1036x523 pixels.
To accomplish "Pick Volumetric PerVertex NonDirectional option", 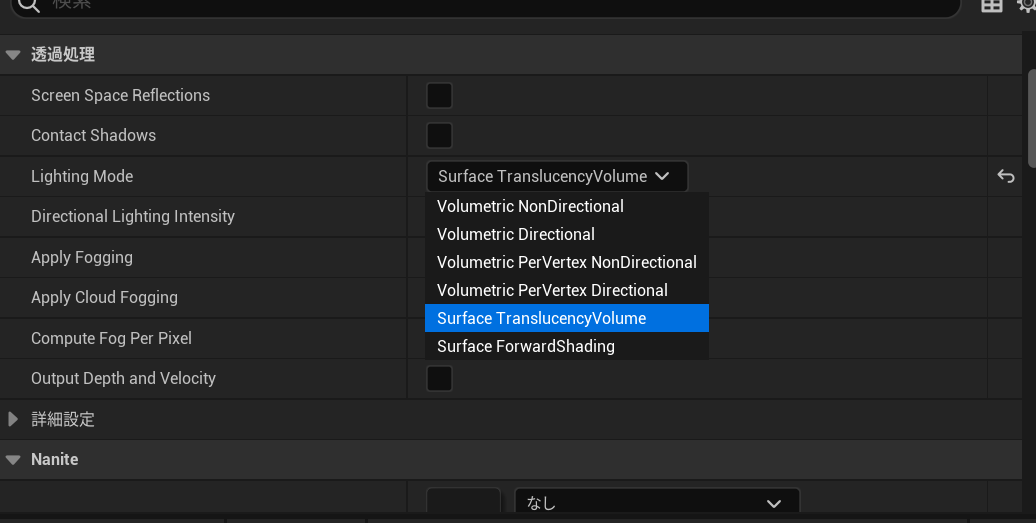I will pos(566,263).
